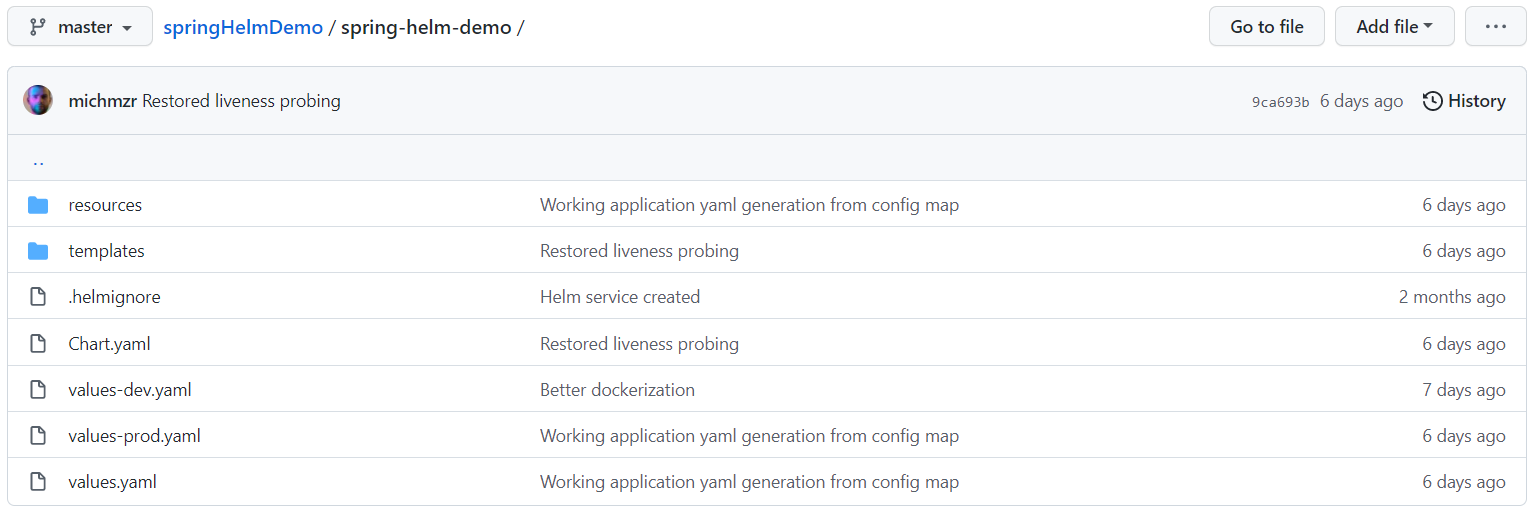Open the three-dots more options menu
1533x514 pixels.
1495,27
